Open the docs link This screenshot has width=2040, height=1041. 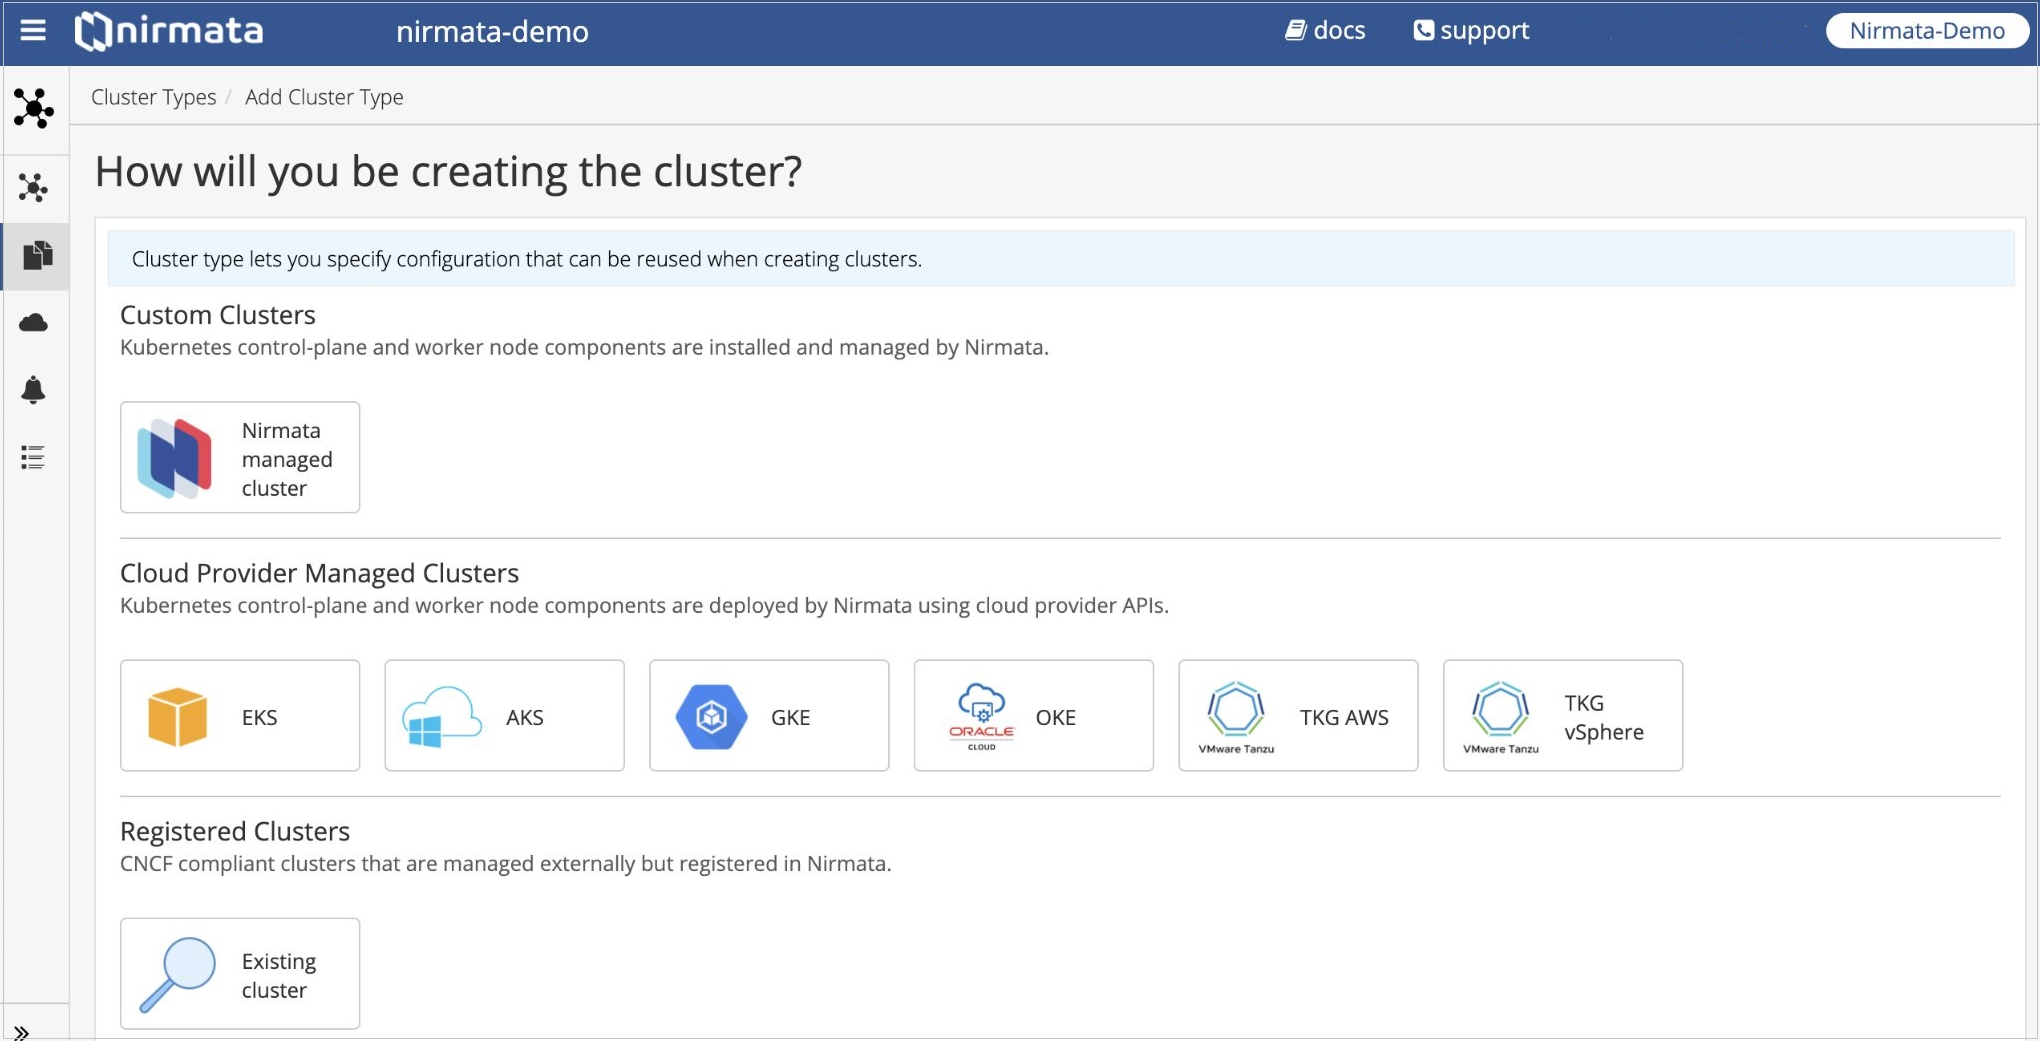point(1325,30)
